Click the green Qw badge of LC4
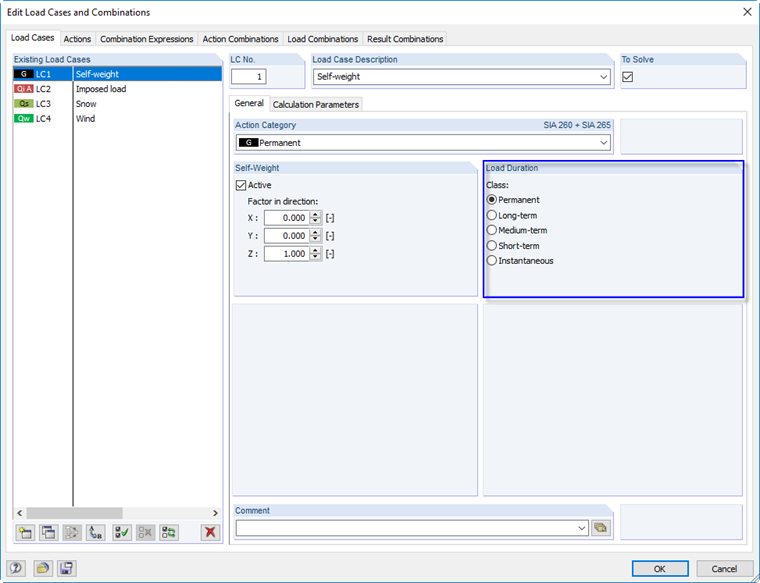The image size is (760, 583). click(x=24, y=118)
